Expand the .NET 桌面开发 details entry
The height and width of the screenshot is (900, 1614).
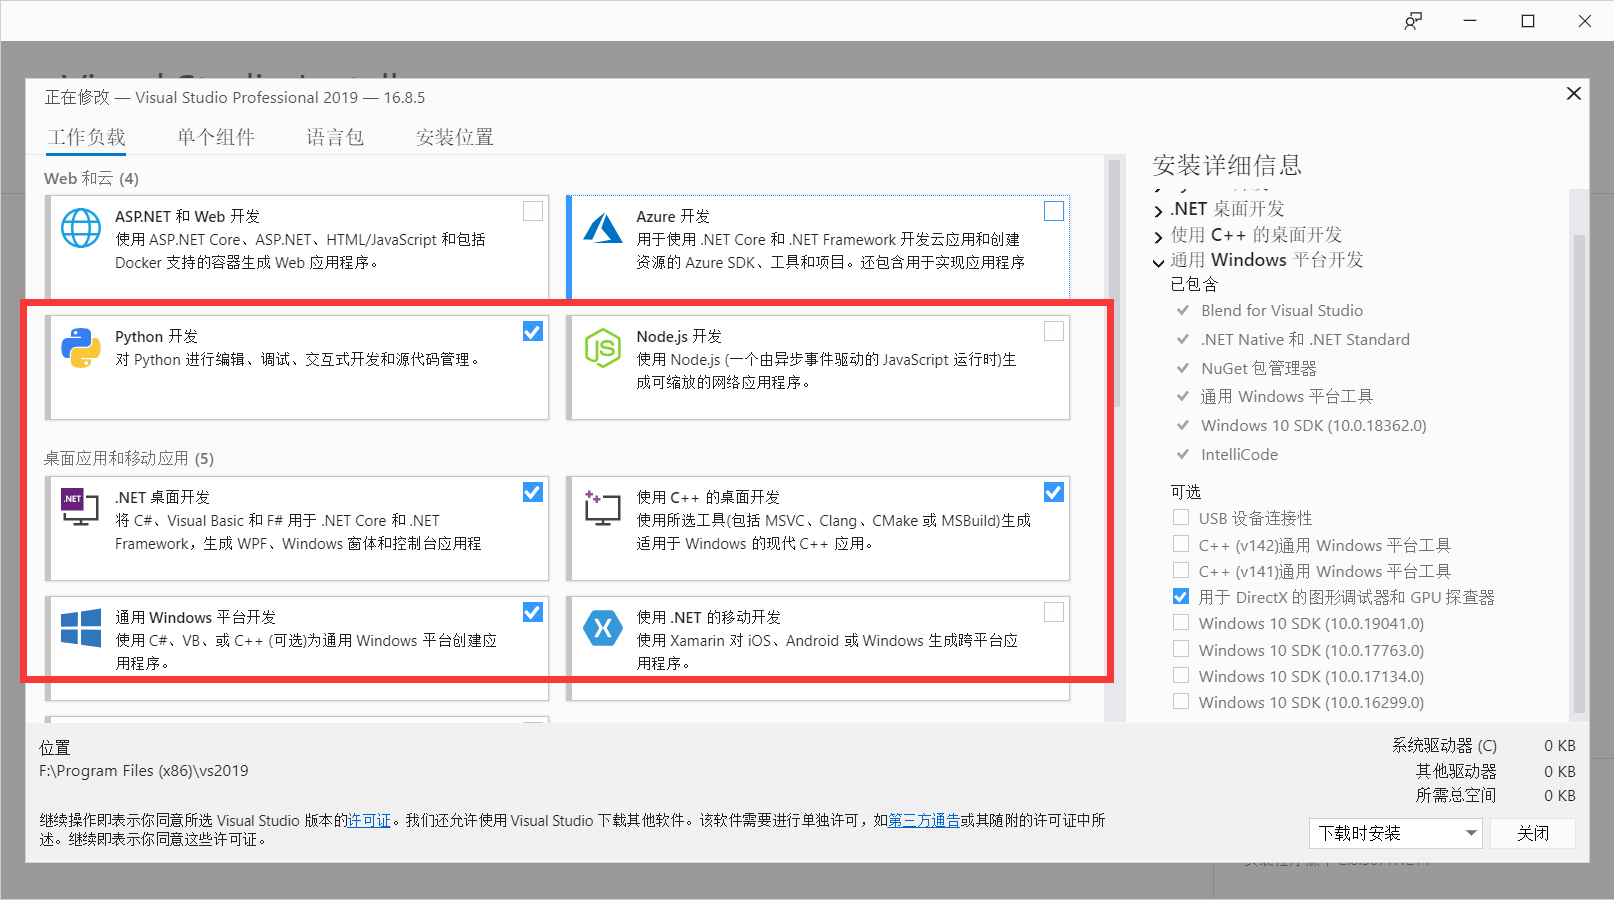point(1158,209)
